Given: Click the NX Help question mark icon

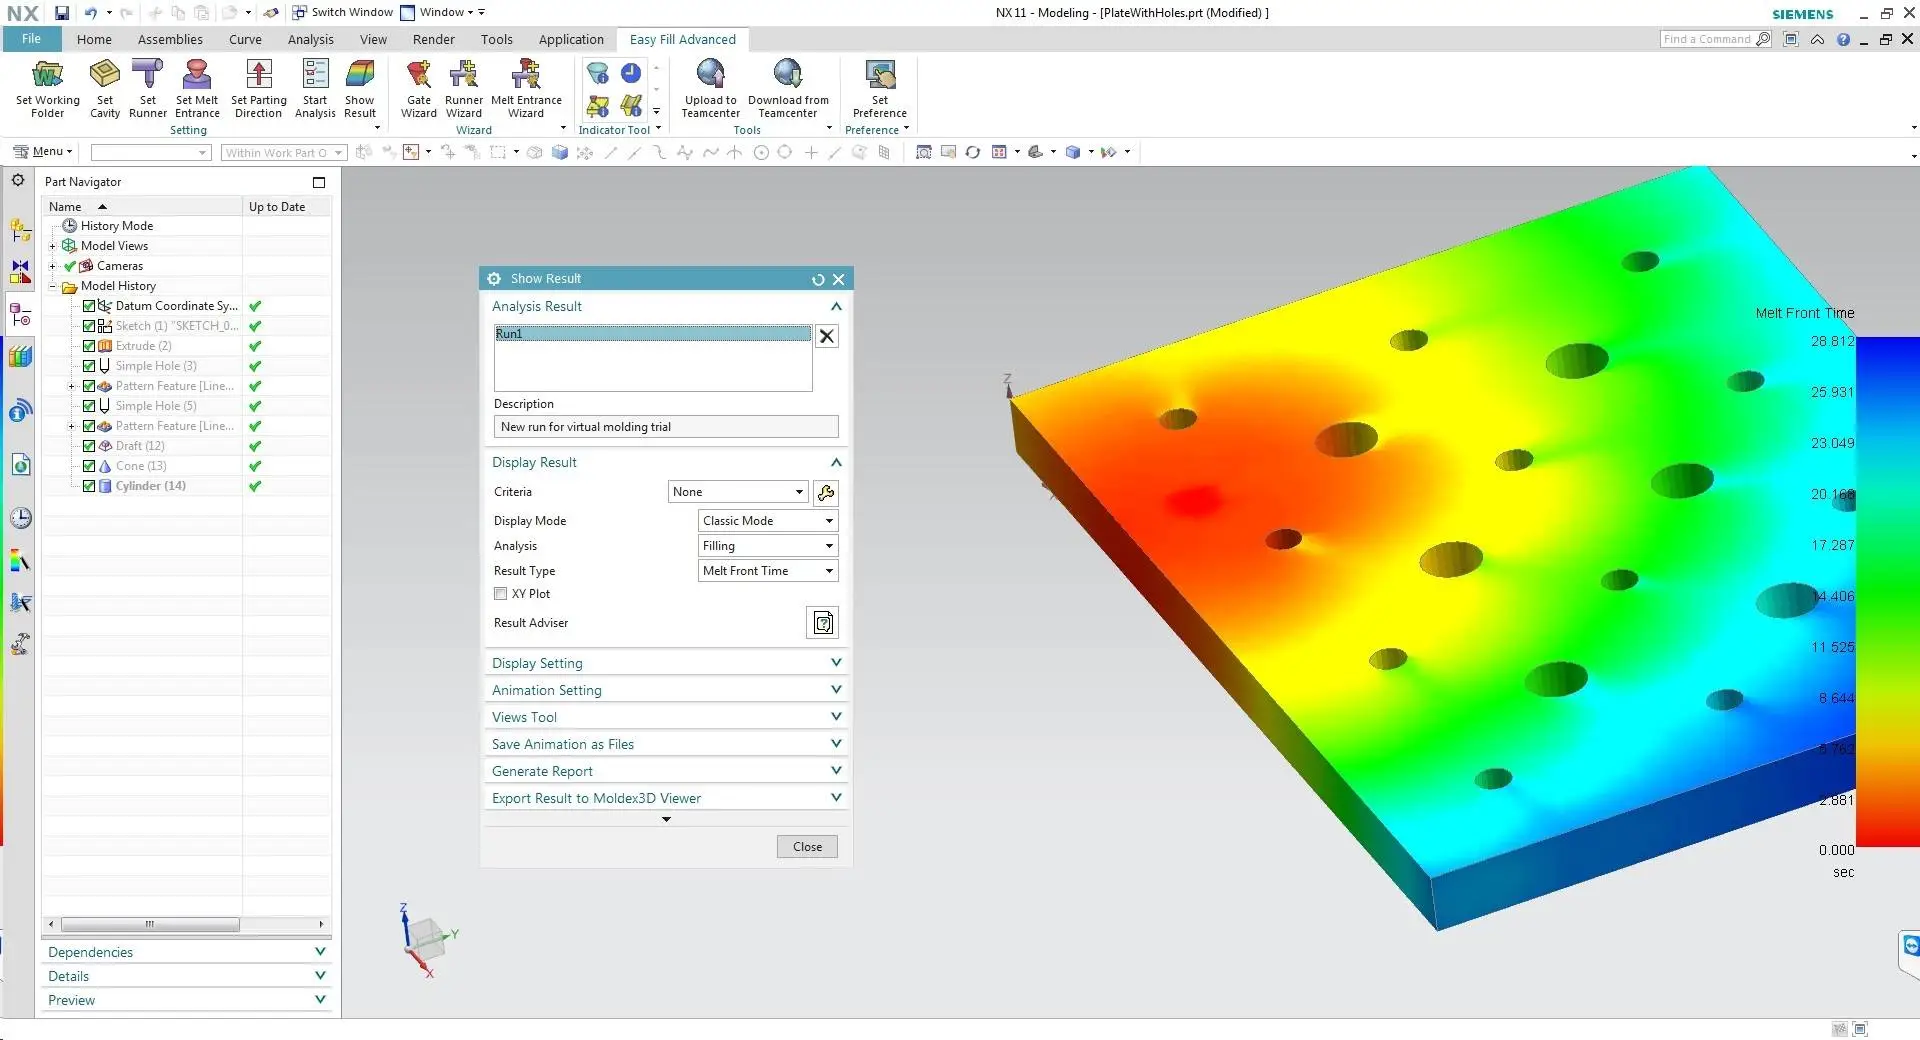Looking at the screenshot, I should 1843,40.
